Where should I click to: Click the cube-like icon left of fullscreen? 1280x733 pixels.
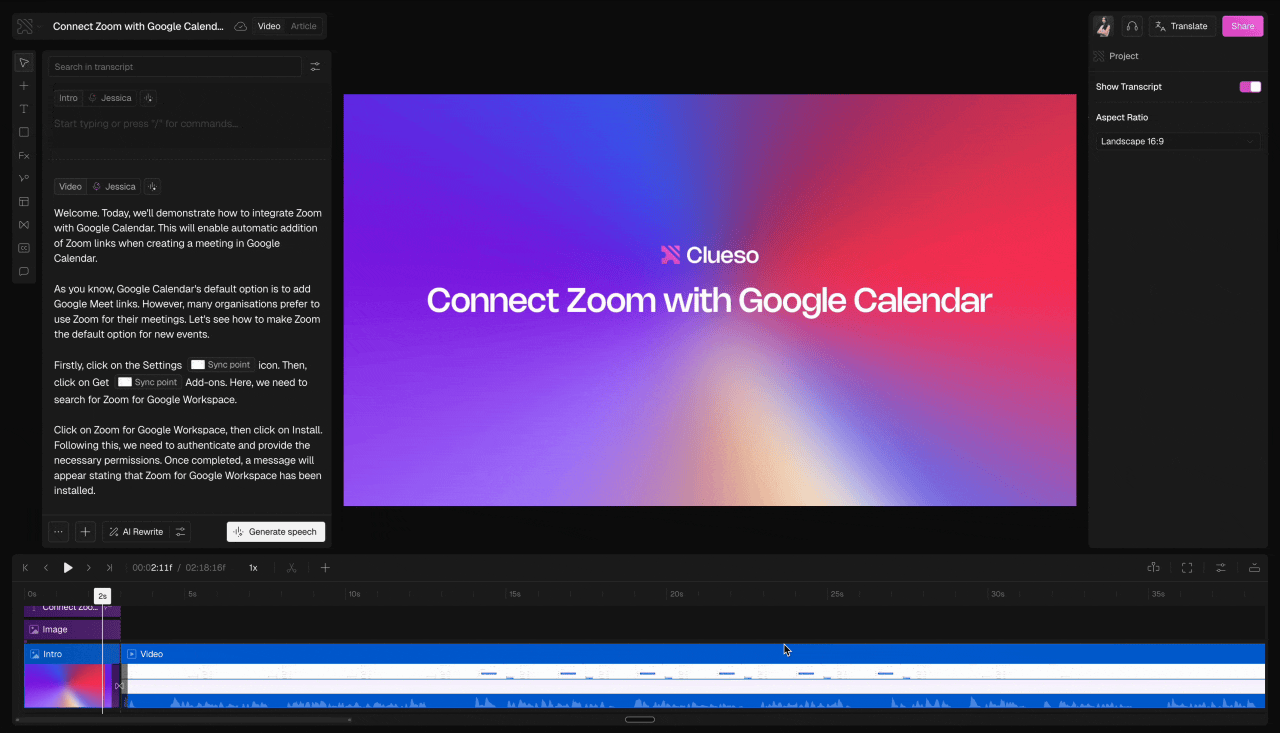(1153, 568)
